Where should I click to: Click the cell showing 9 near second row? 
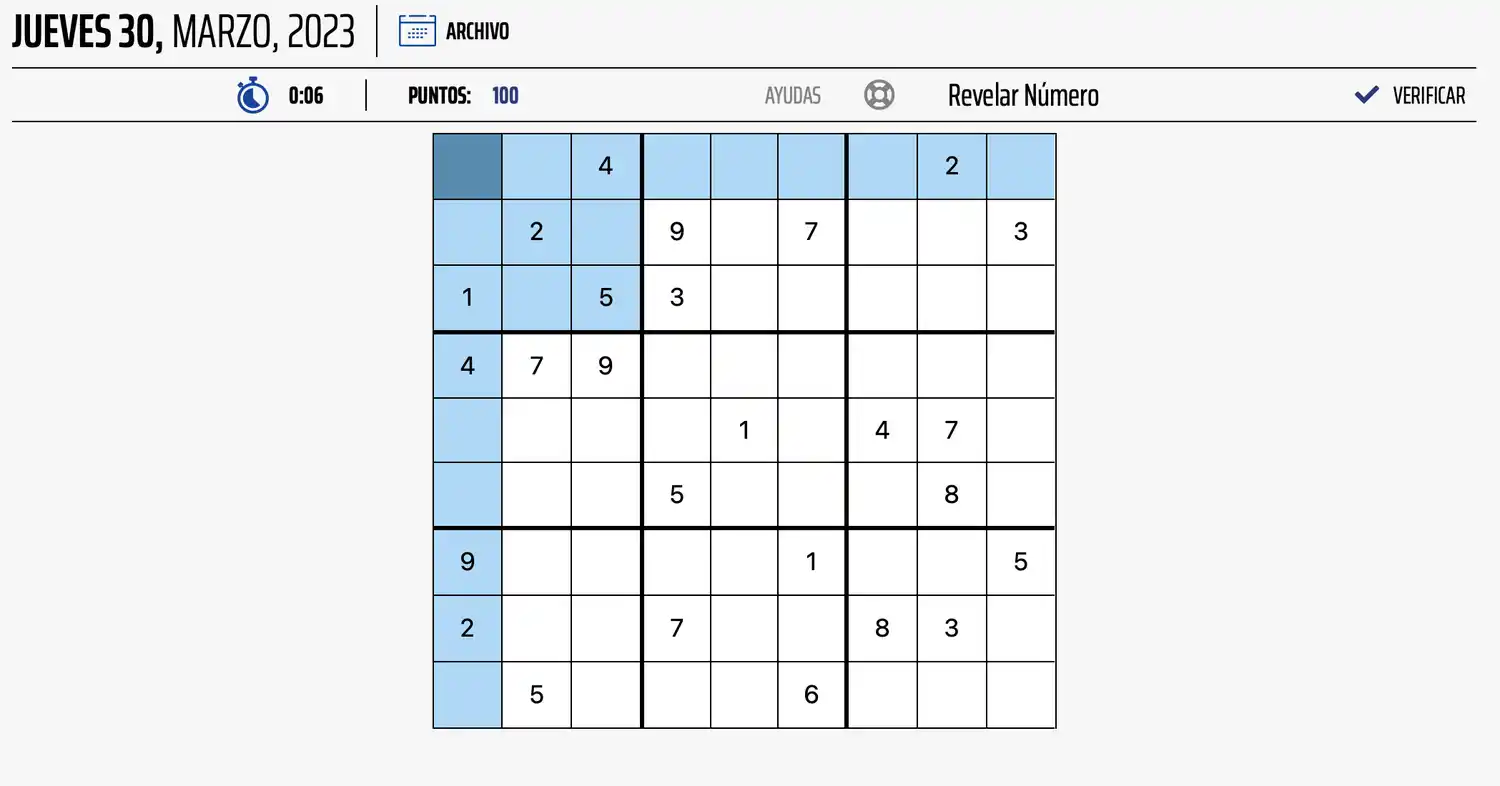tap(676, 231)
